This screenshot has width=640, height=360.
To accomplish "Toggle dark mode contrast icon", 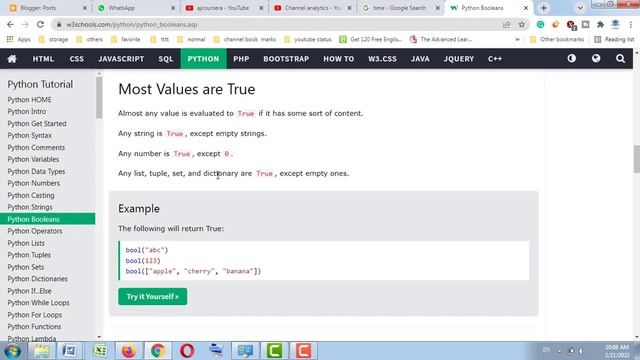I will coord(571,58).
